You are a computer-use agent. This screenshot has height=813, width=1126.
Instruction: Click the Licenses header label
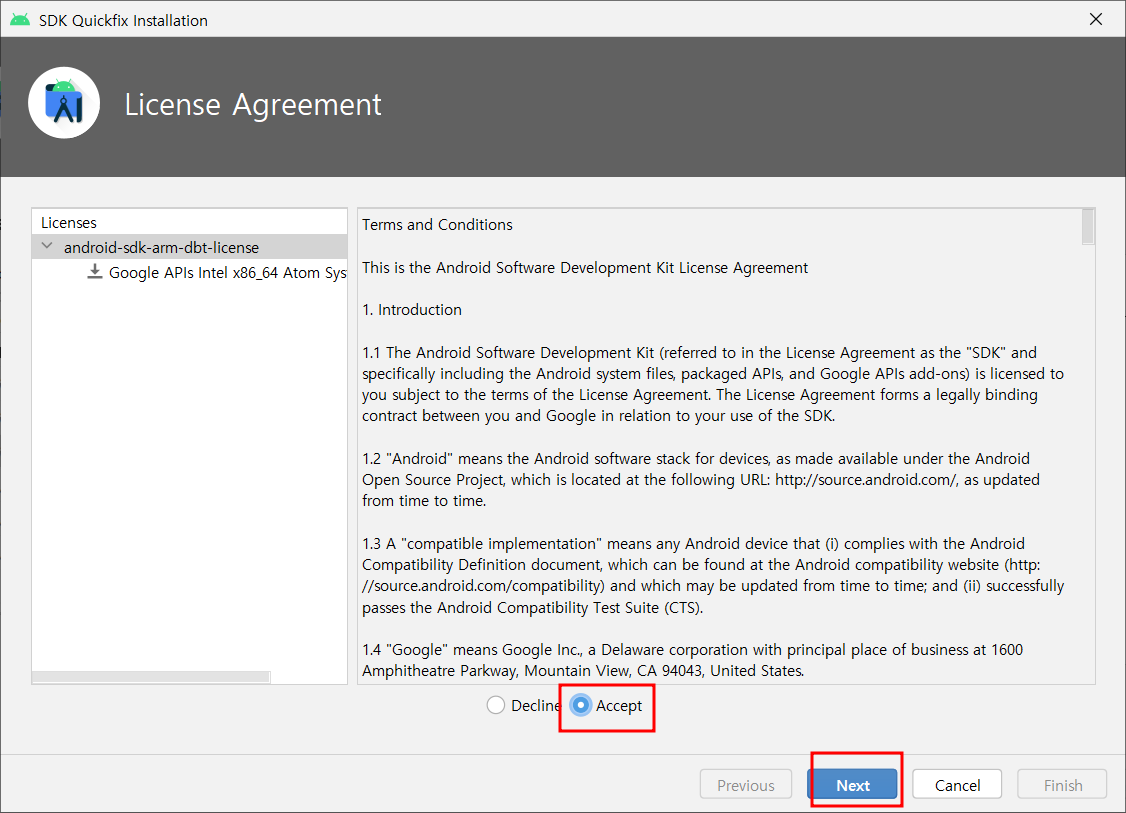coord(69,223)
